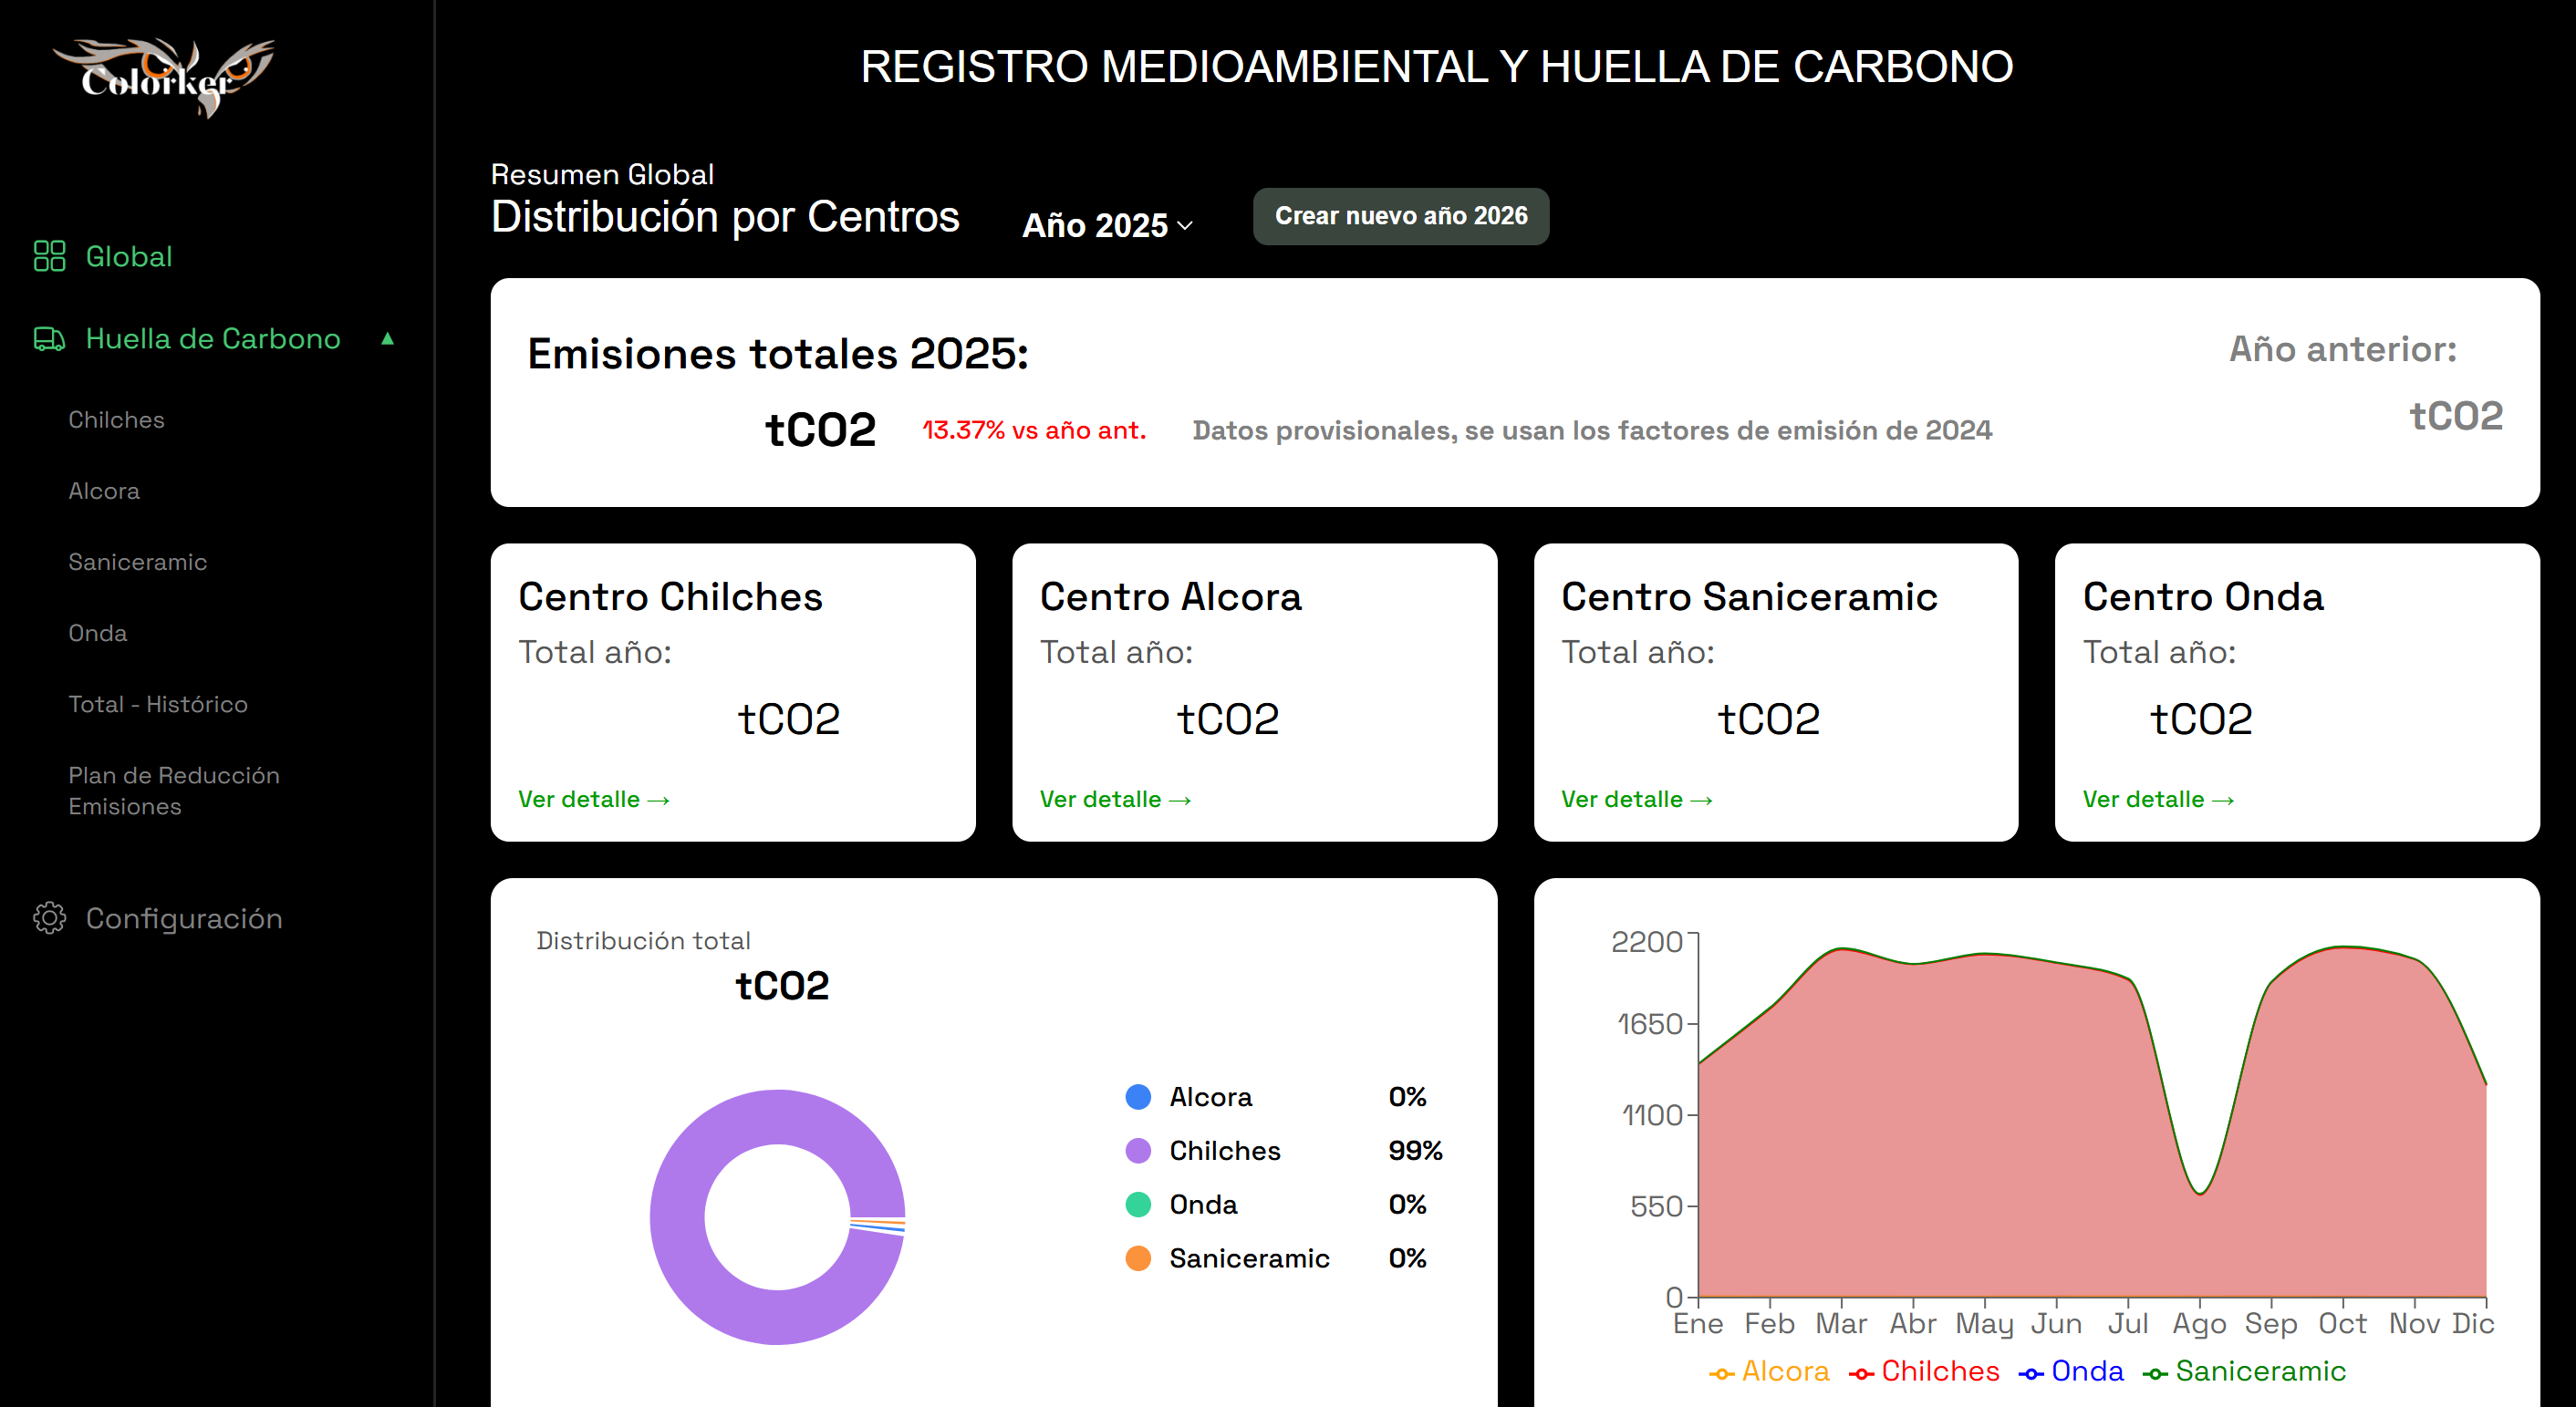The height and width of the screenshot is (1407, 2576).
Task: Select the Global grid icon in sidebar
Action: 49,257
